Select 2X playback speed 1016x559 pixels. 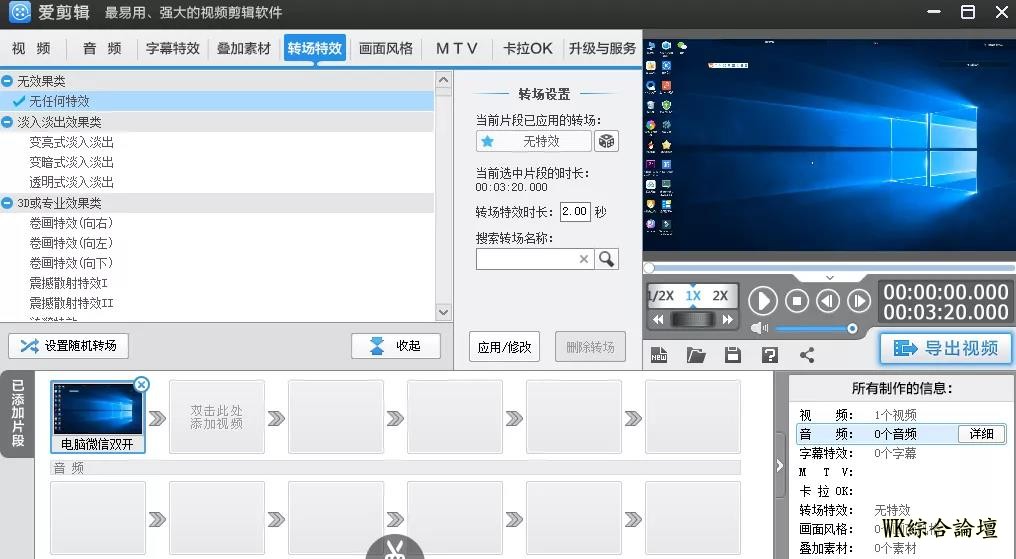(721, 295)
